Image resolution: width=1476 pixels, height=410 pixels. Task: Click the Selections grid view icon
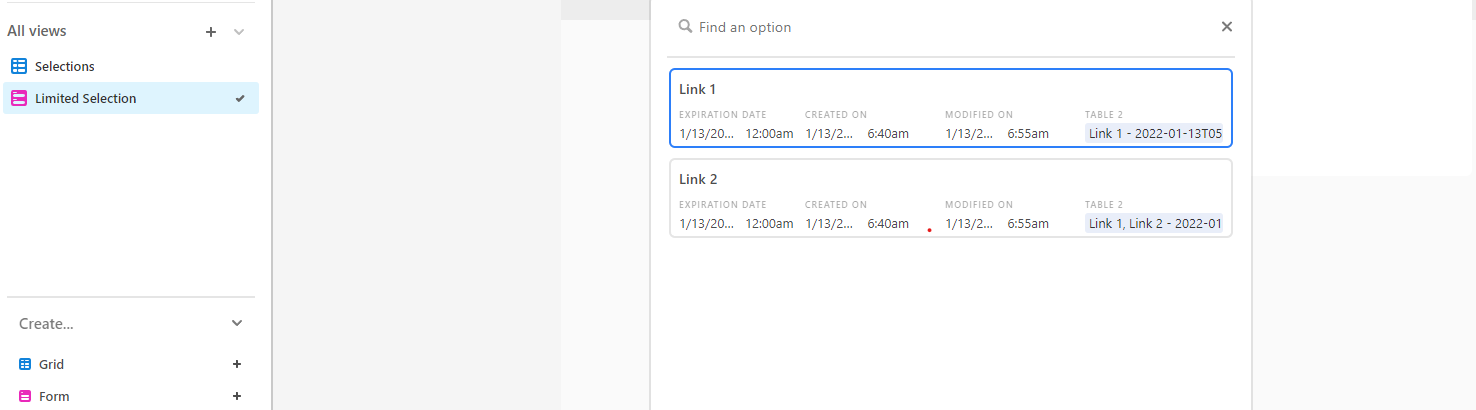pyautogui.click(x=19, y=66)
